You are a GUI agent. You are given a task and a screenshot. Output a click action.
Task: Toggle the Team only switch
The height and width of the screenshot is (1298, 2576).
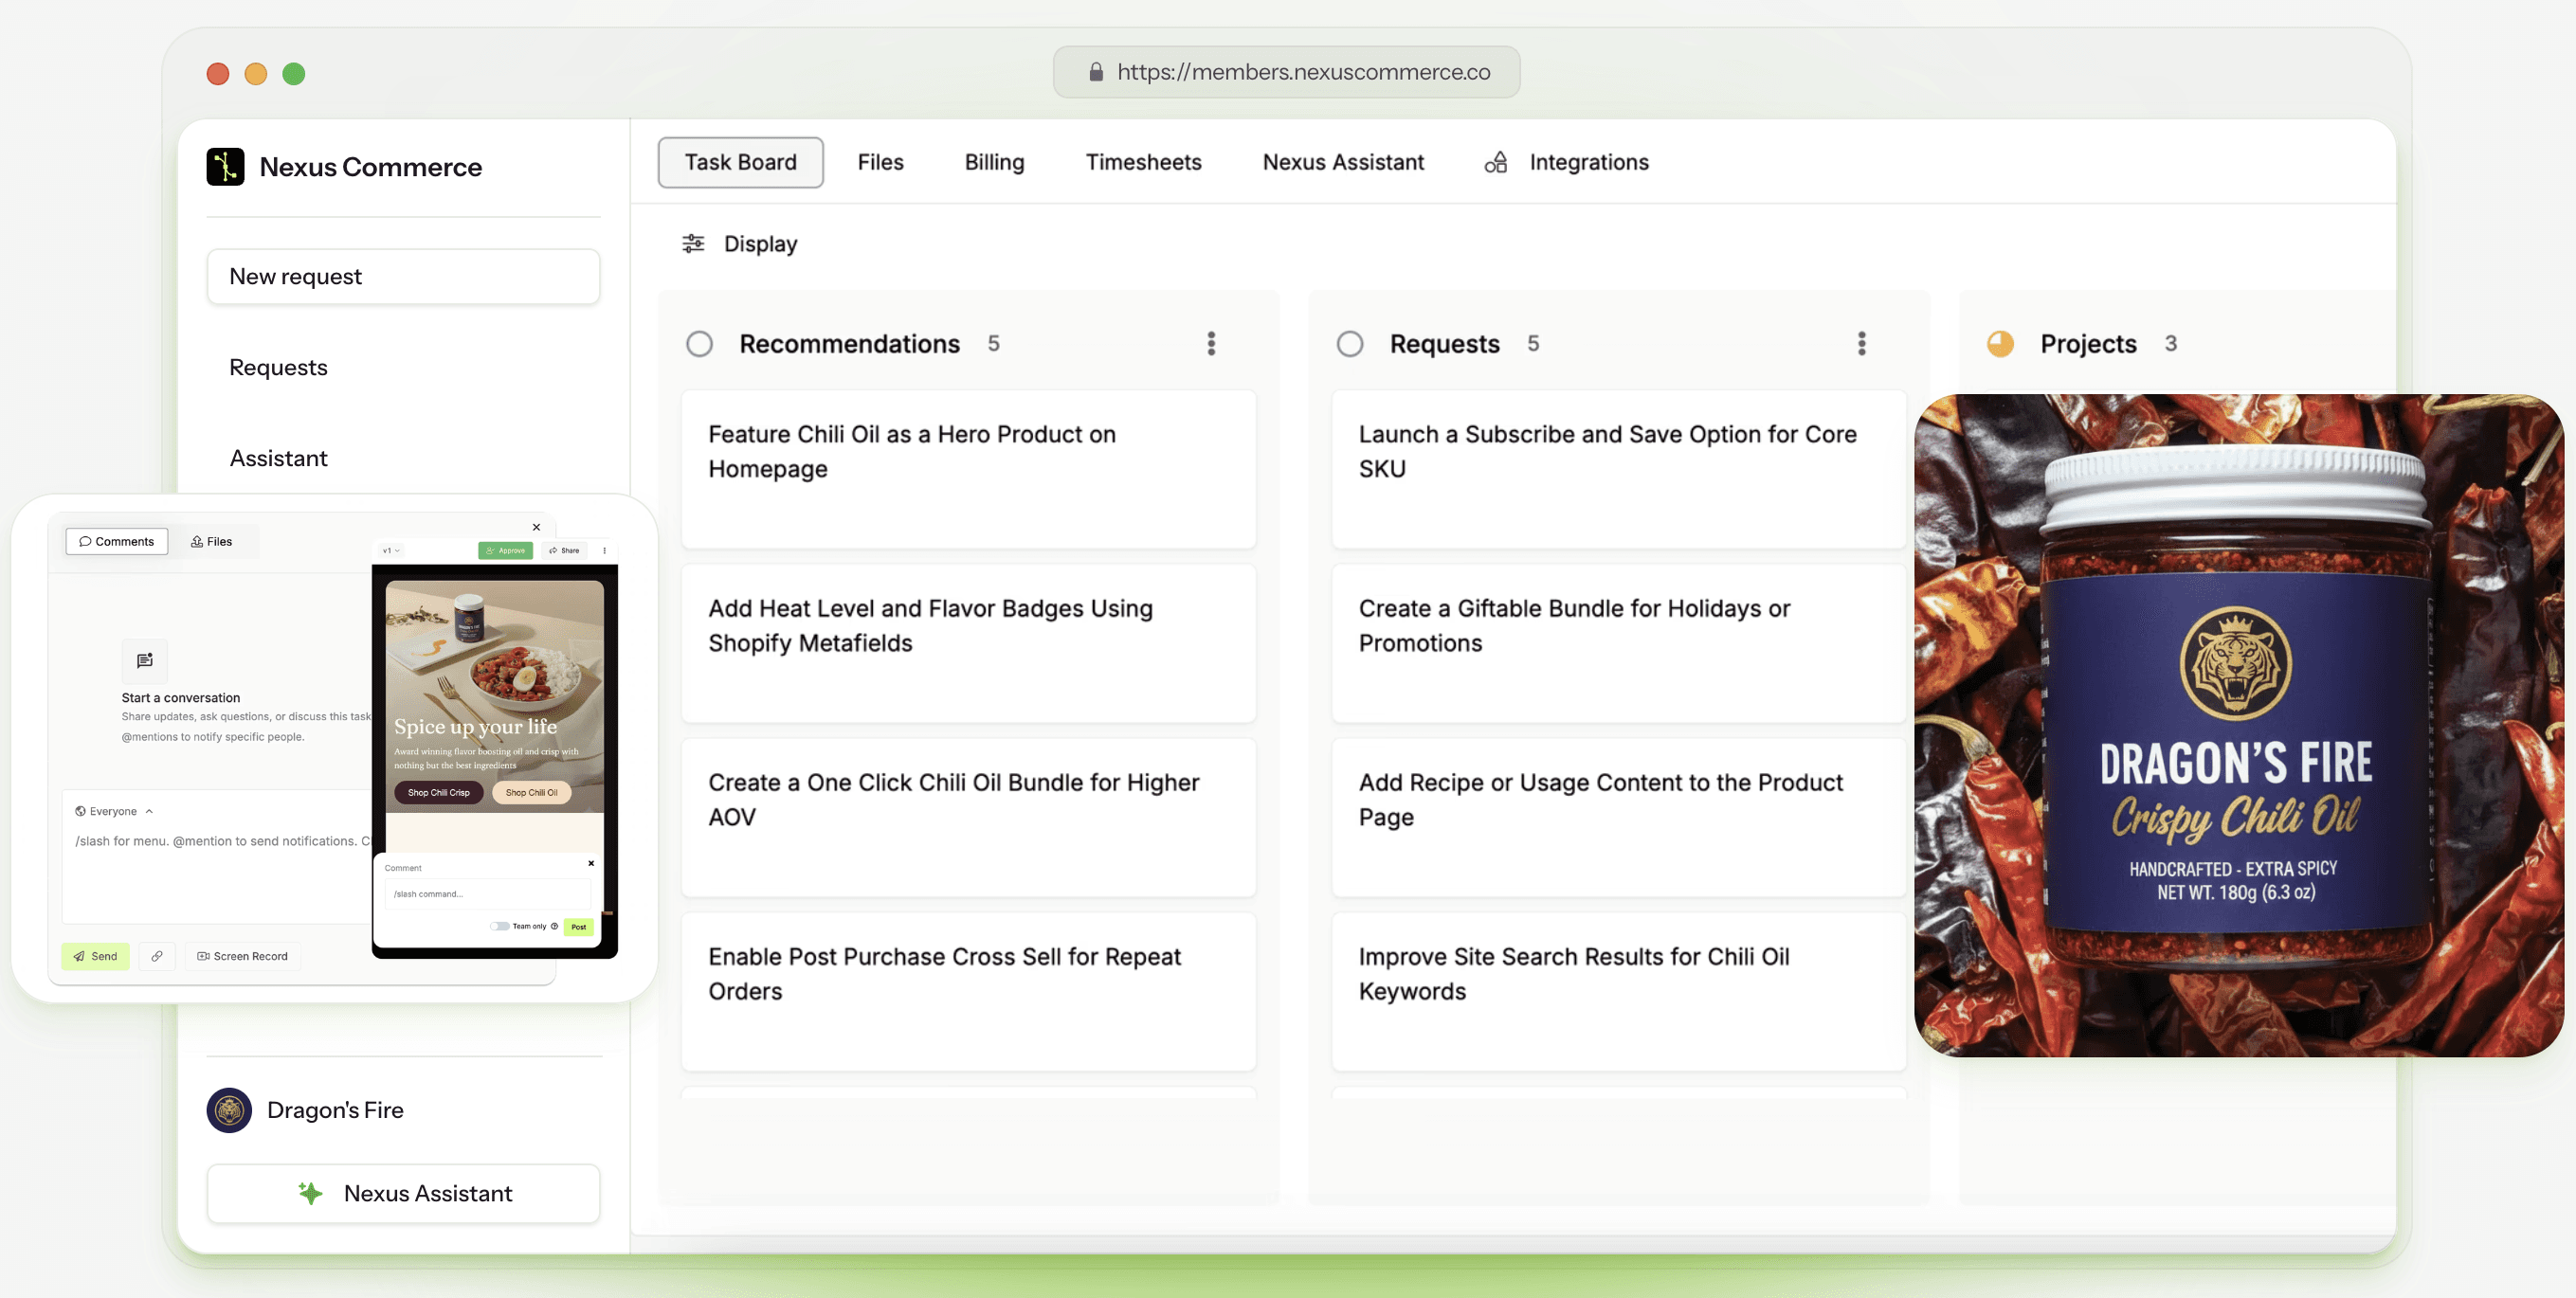coord(499,926)
